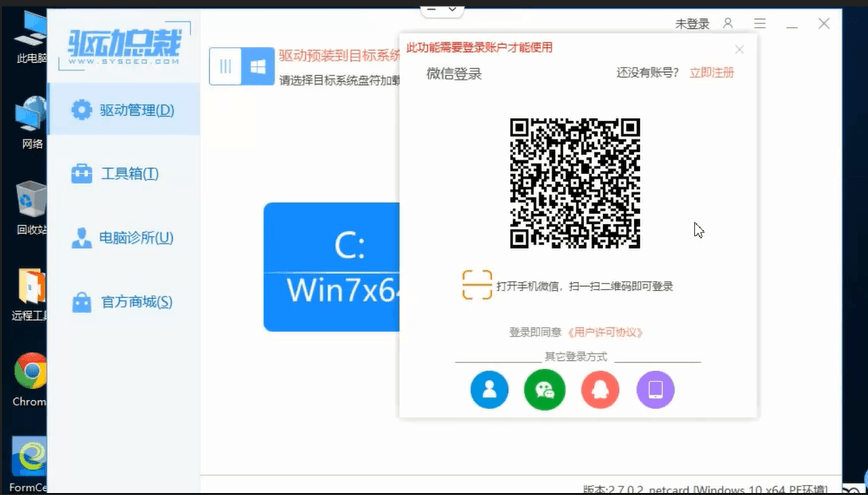Open the Official Store (官方商城) sidebar item
The height and width of the screenshot is (495, 868).
pos(123,302)
